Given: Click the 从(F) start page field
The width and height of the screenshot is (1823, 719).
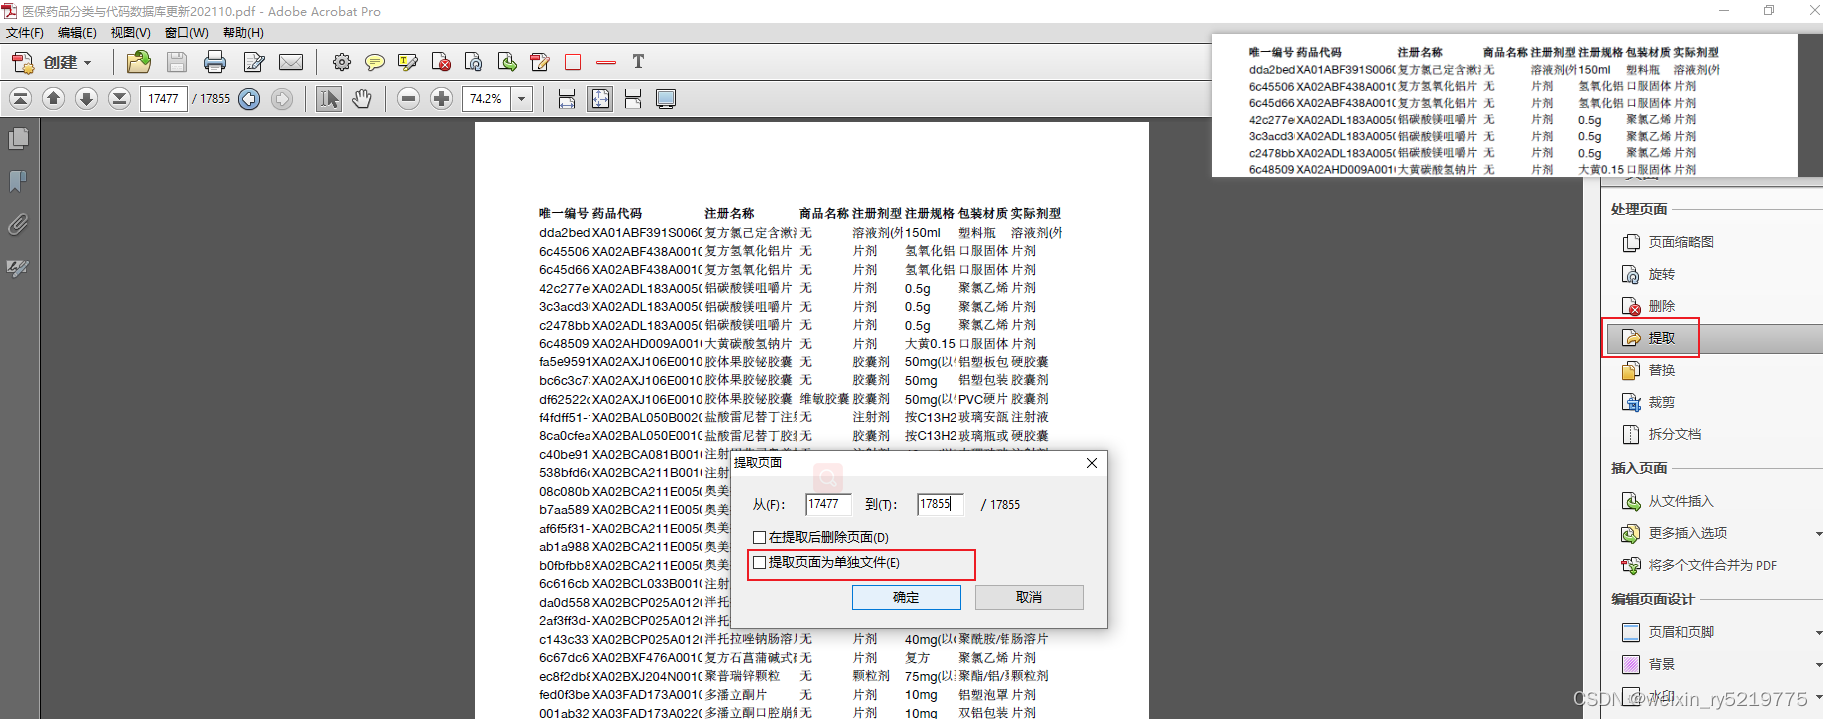Looking at the screenshot, I should pyautogui.click(x=828, y=504).
